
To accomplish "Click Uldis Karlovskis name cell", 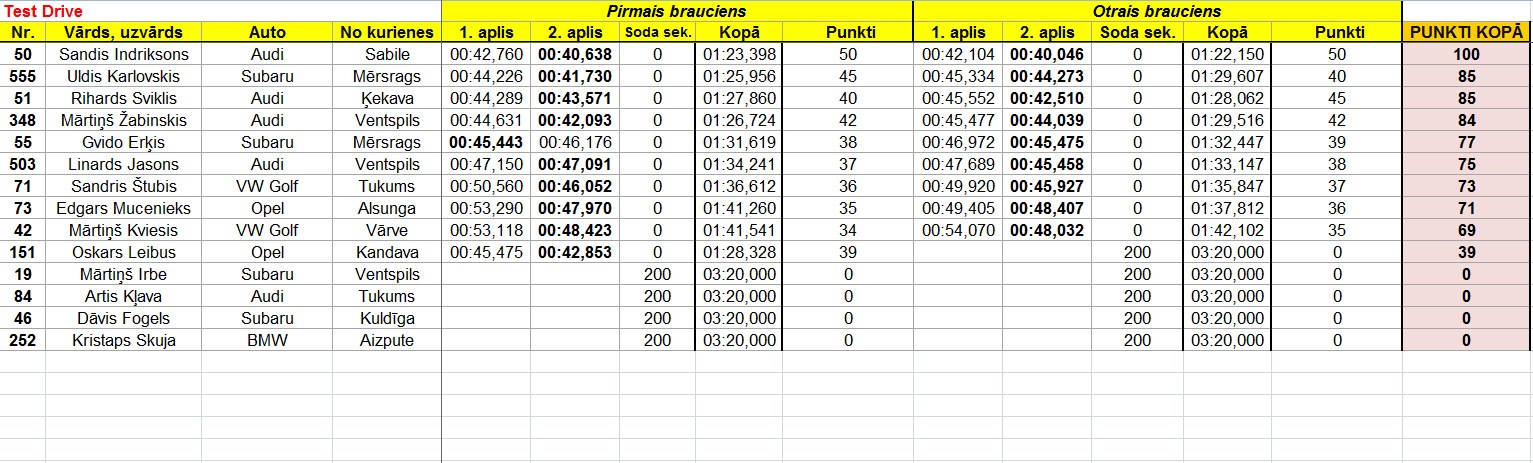I will point(124,76).
